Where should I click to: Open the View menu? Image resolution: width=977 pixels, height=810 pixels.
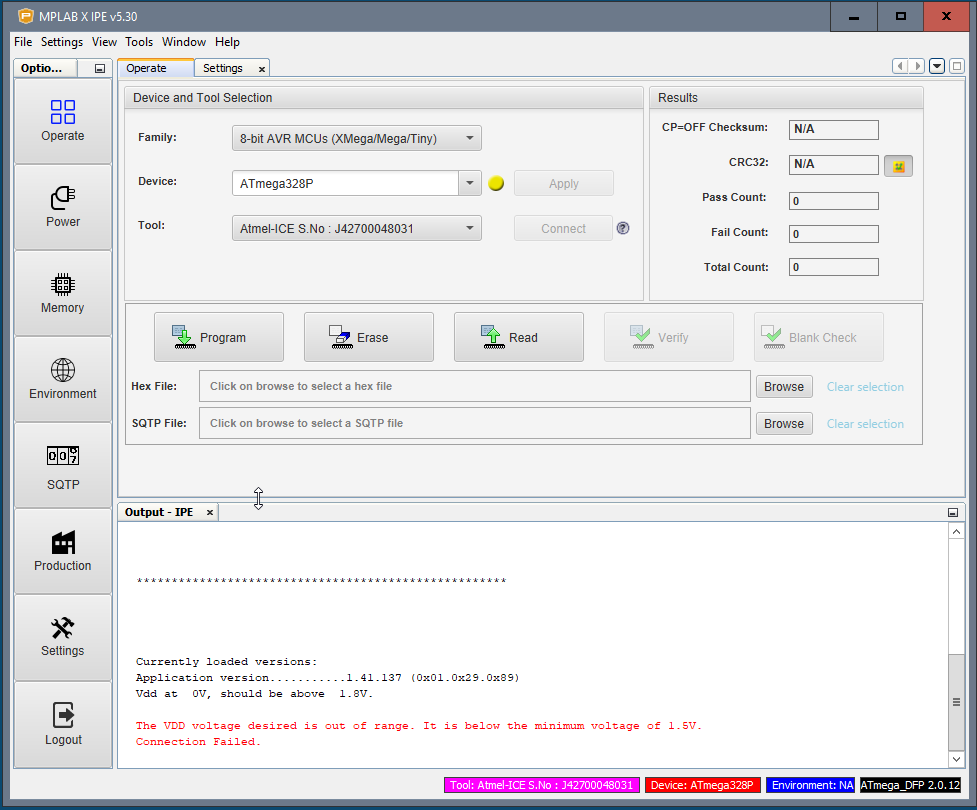104,42
